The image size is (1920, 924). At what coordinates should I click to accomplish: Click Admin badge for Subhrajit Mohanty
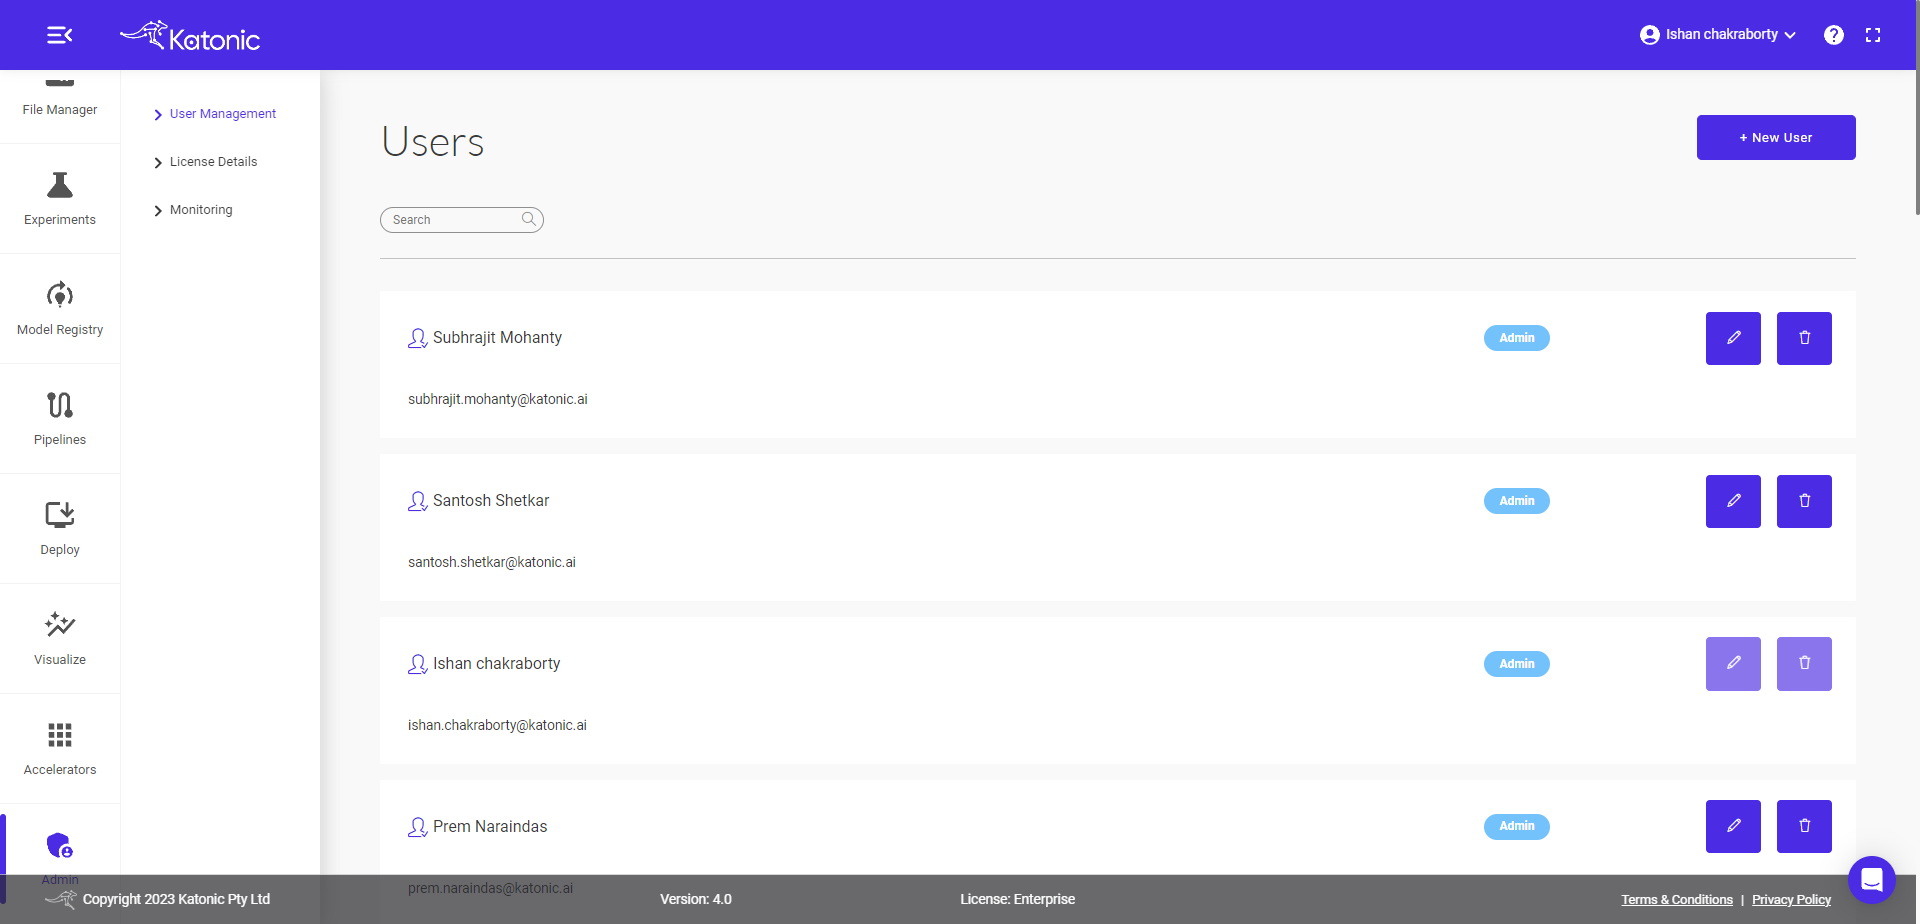click(x=1516, y=338)
